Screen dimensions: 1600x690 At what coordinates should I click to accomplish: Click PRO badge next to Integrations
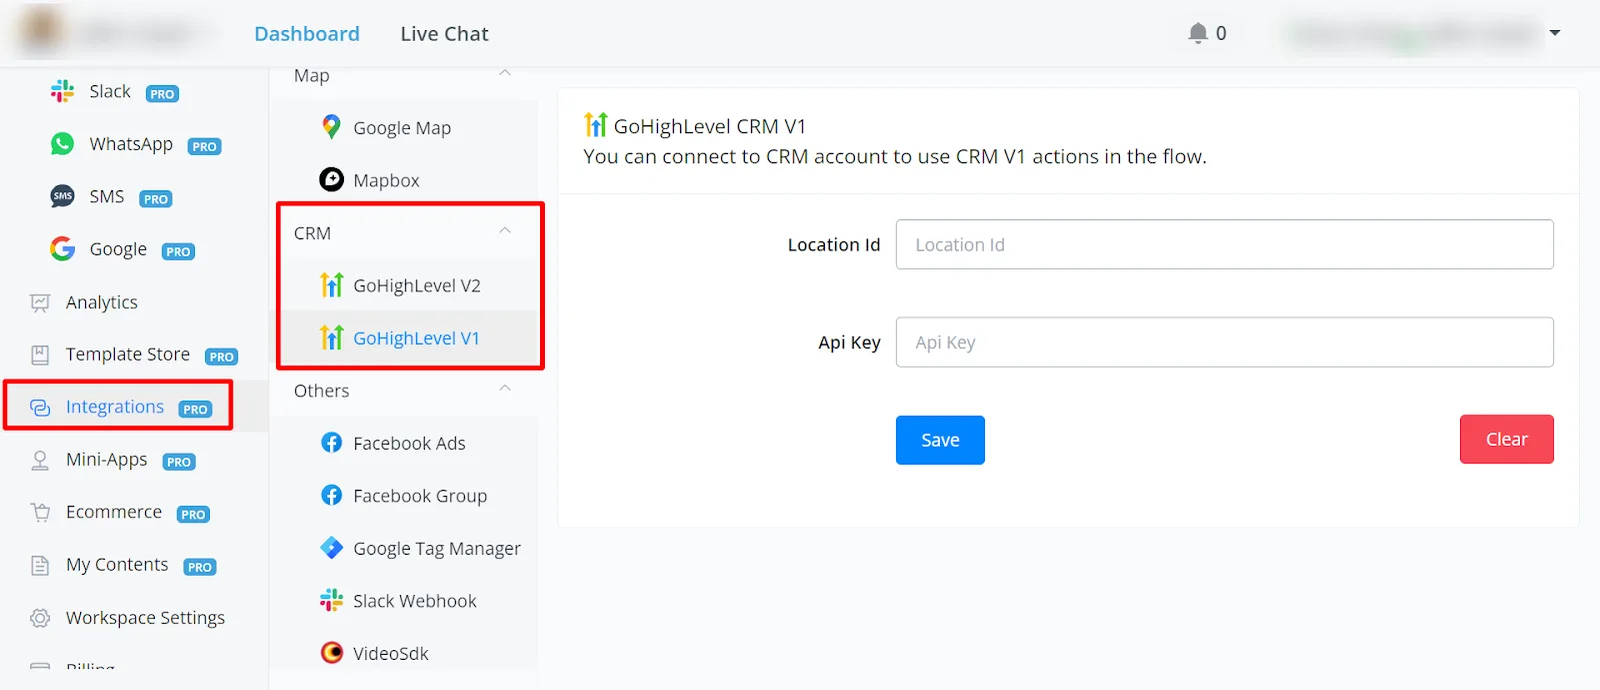(x=195, y=409)
